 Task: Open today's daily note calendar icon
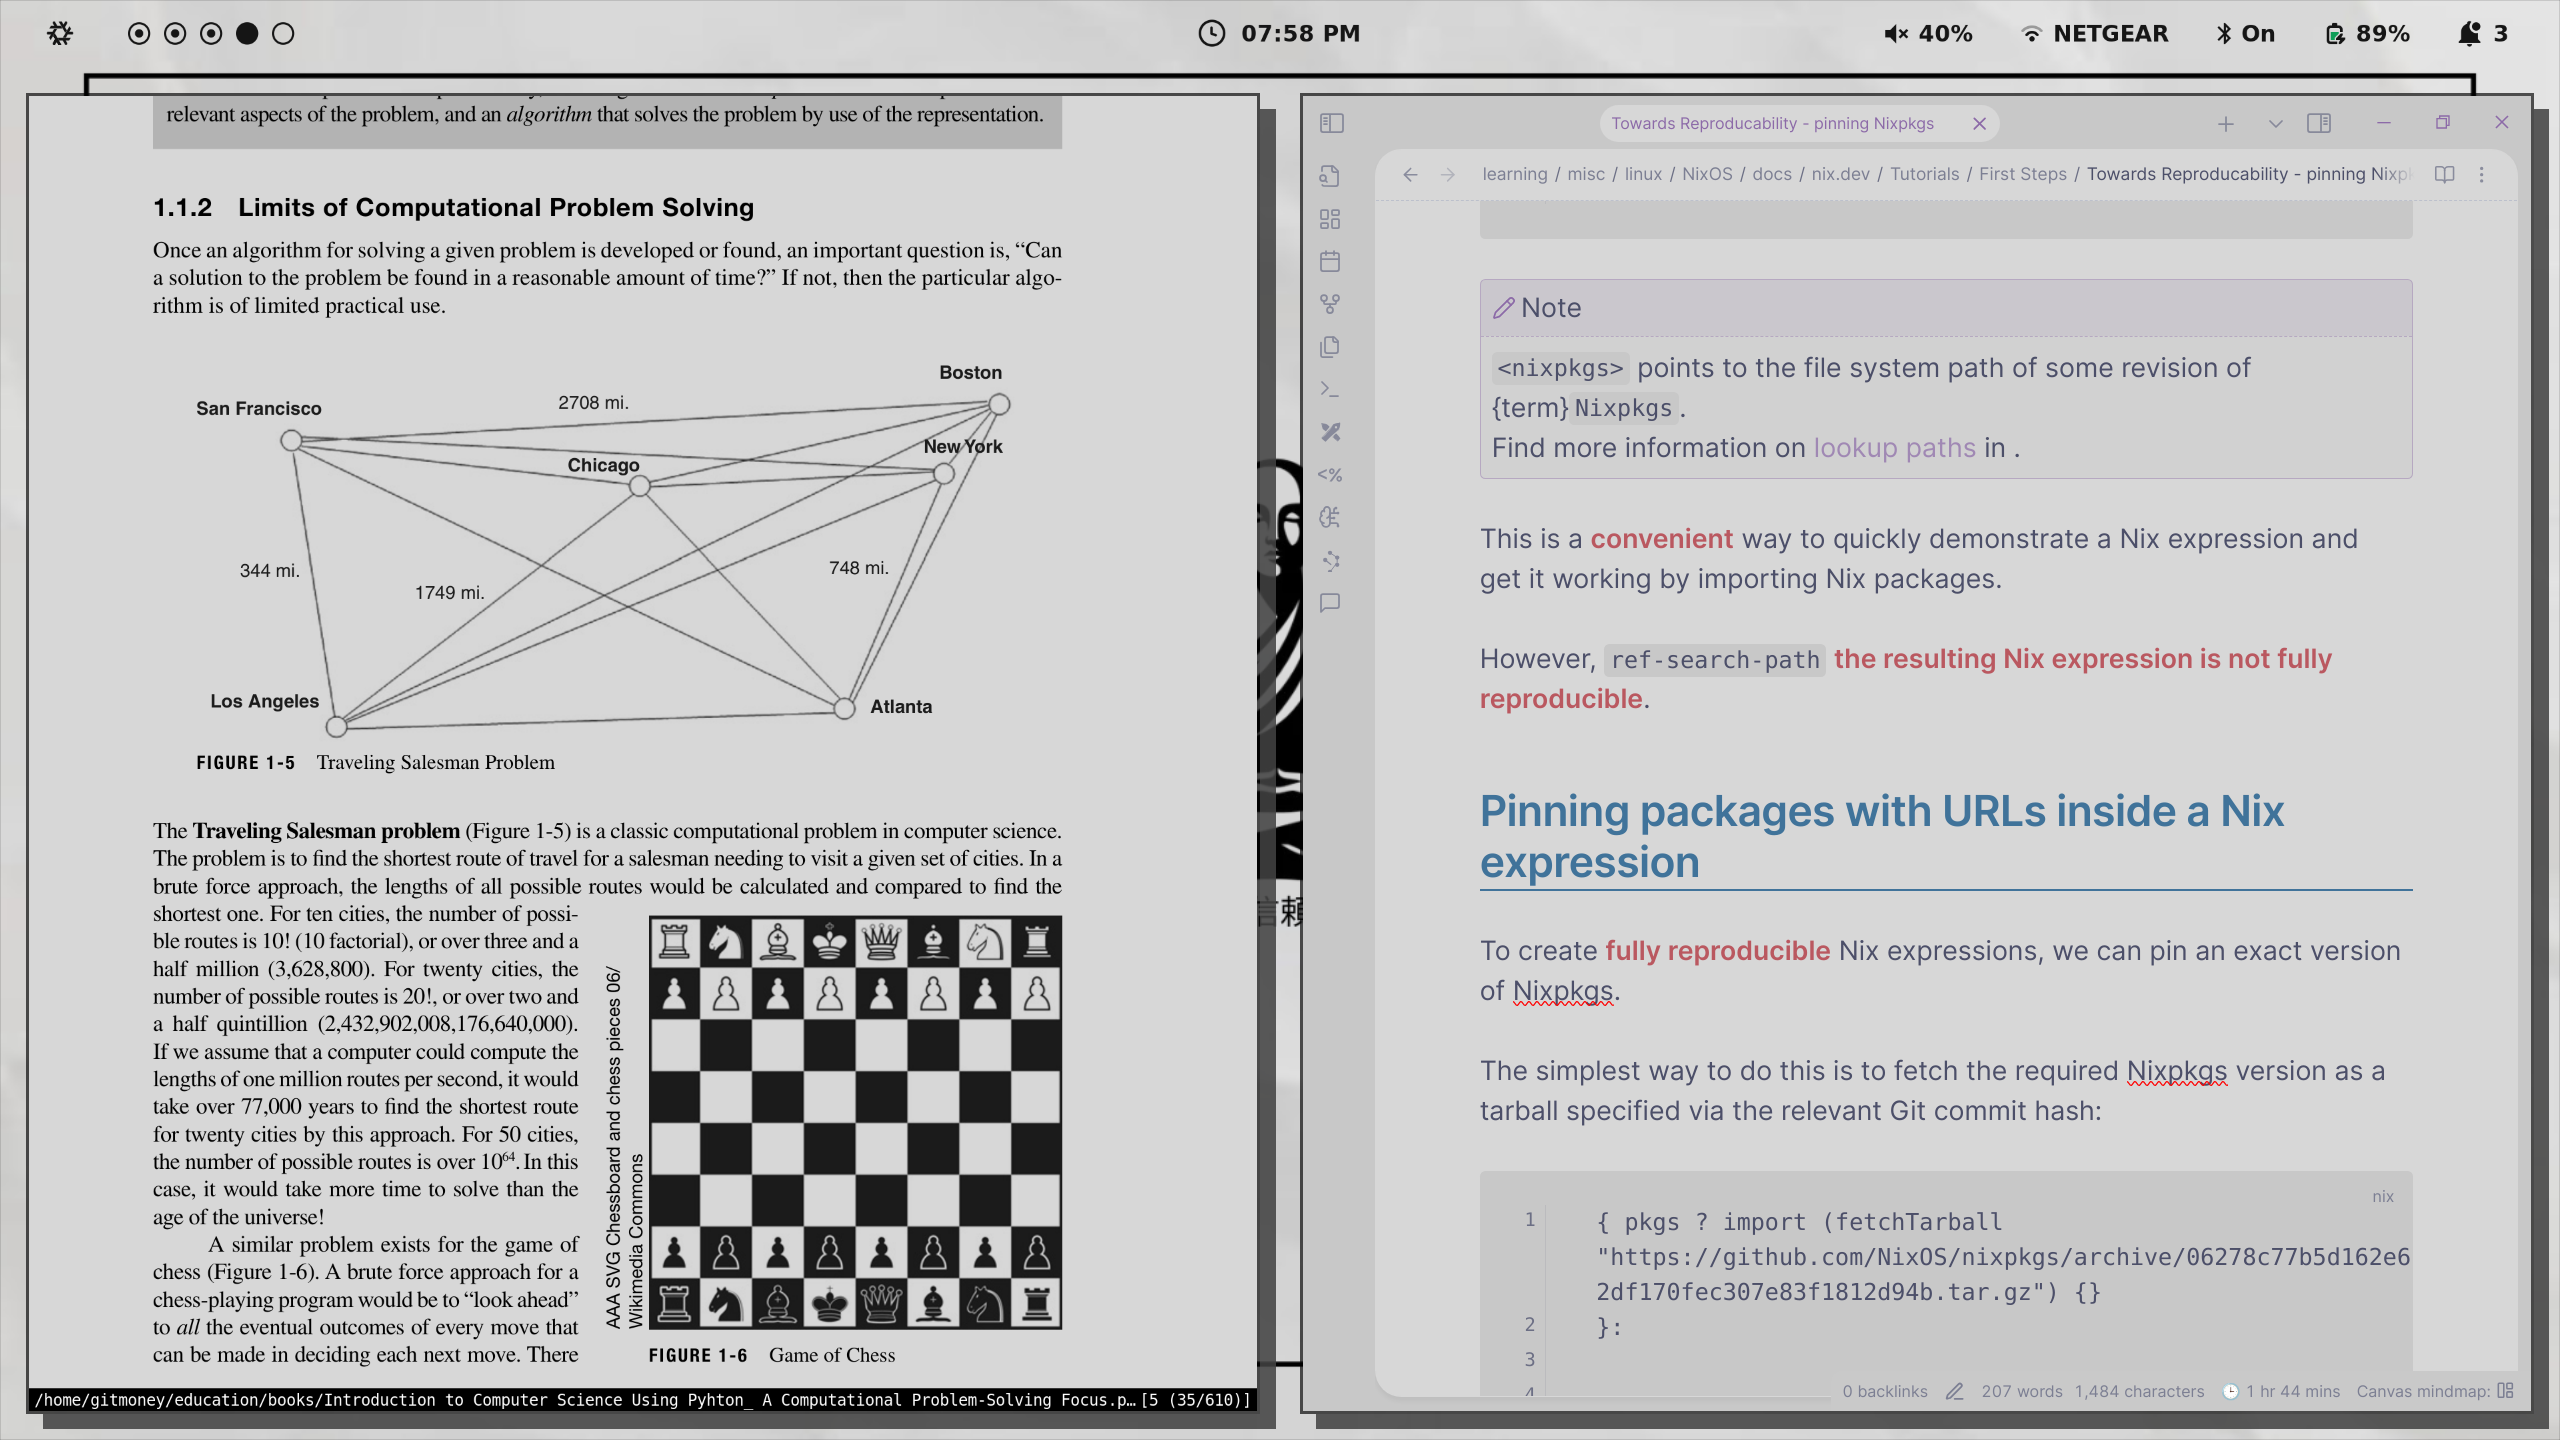(x=1330, y=262)
